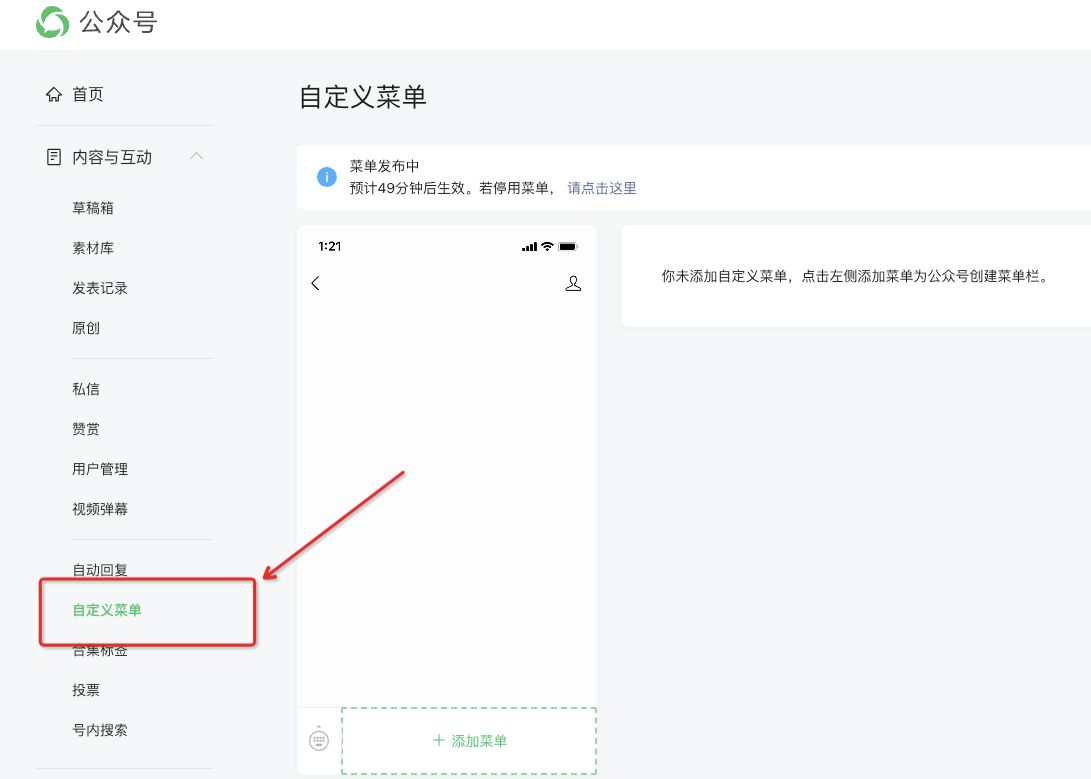1091x779 pixels.
Task: Click the Wi-Fi icon in phone preview
Action: point(548,246)
